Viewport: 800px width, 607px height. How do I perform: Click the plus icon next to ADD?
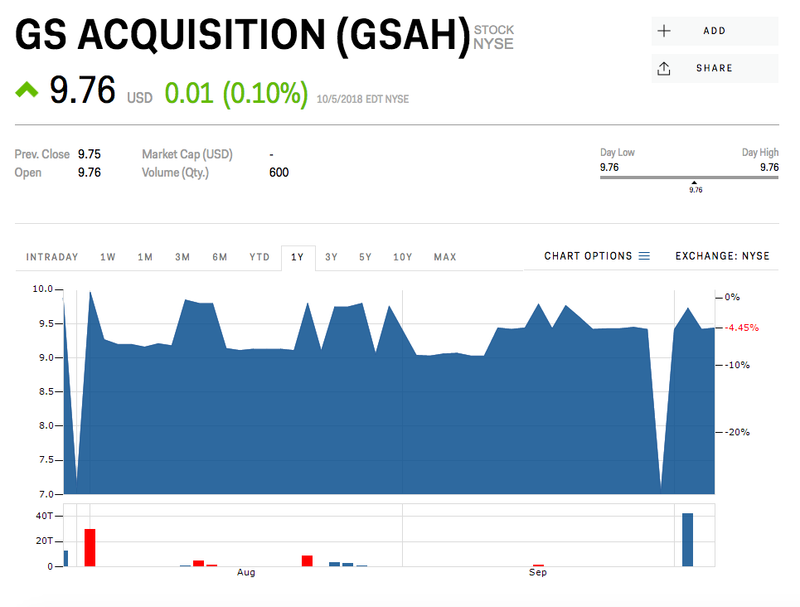coord(664,31)
